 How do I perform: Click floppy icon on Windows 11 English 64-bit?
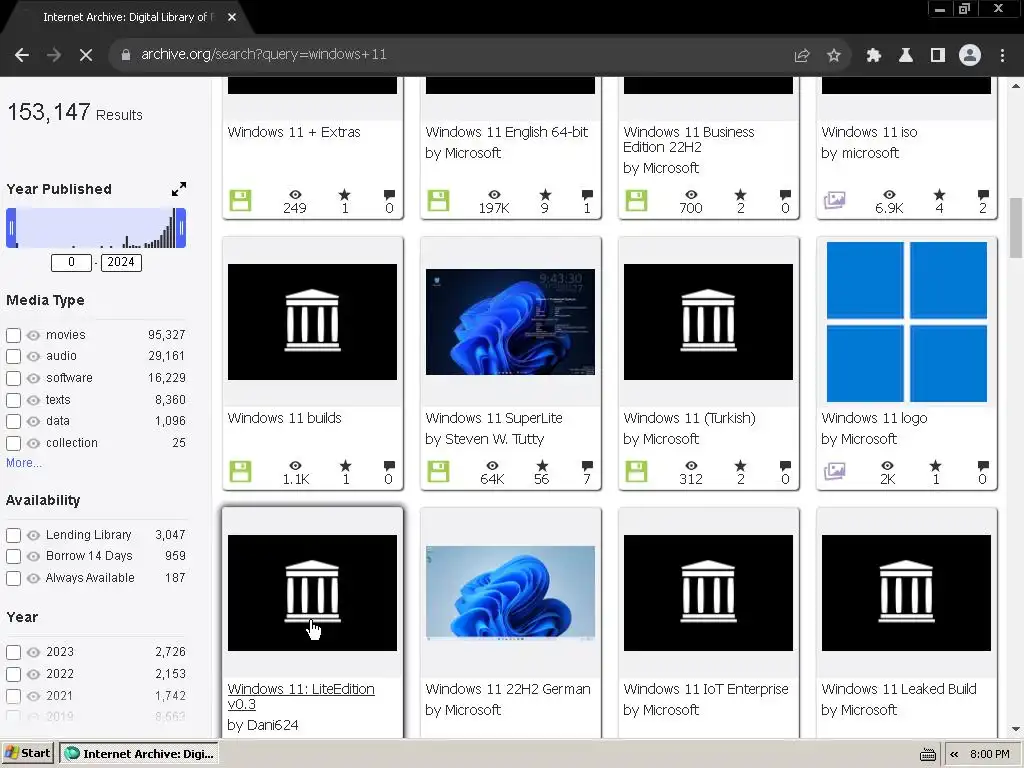click(x=438, y=200)
